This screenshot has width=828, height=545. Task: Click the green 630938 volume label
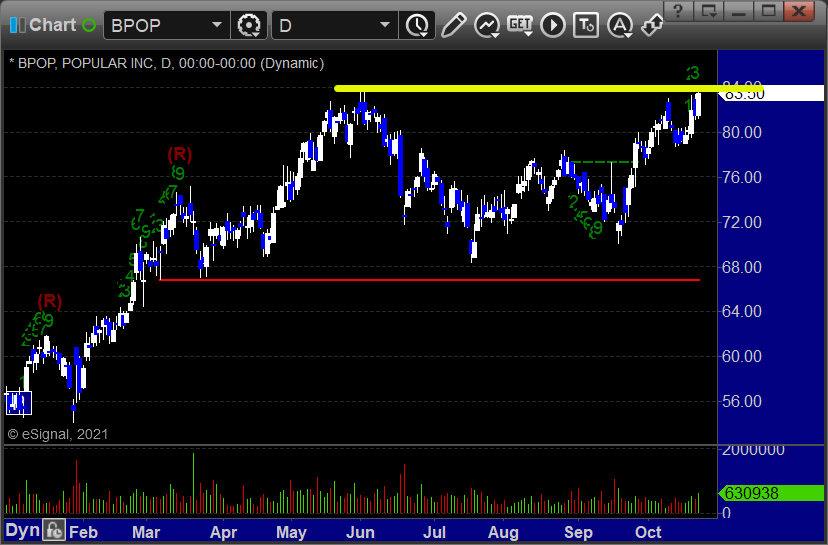point(771,493)
